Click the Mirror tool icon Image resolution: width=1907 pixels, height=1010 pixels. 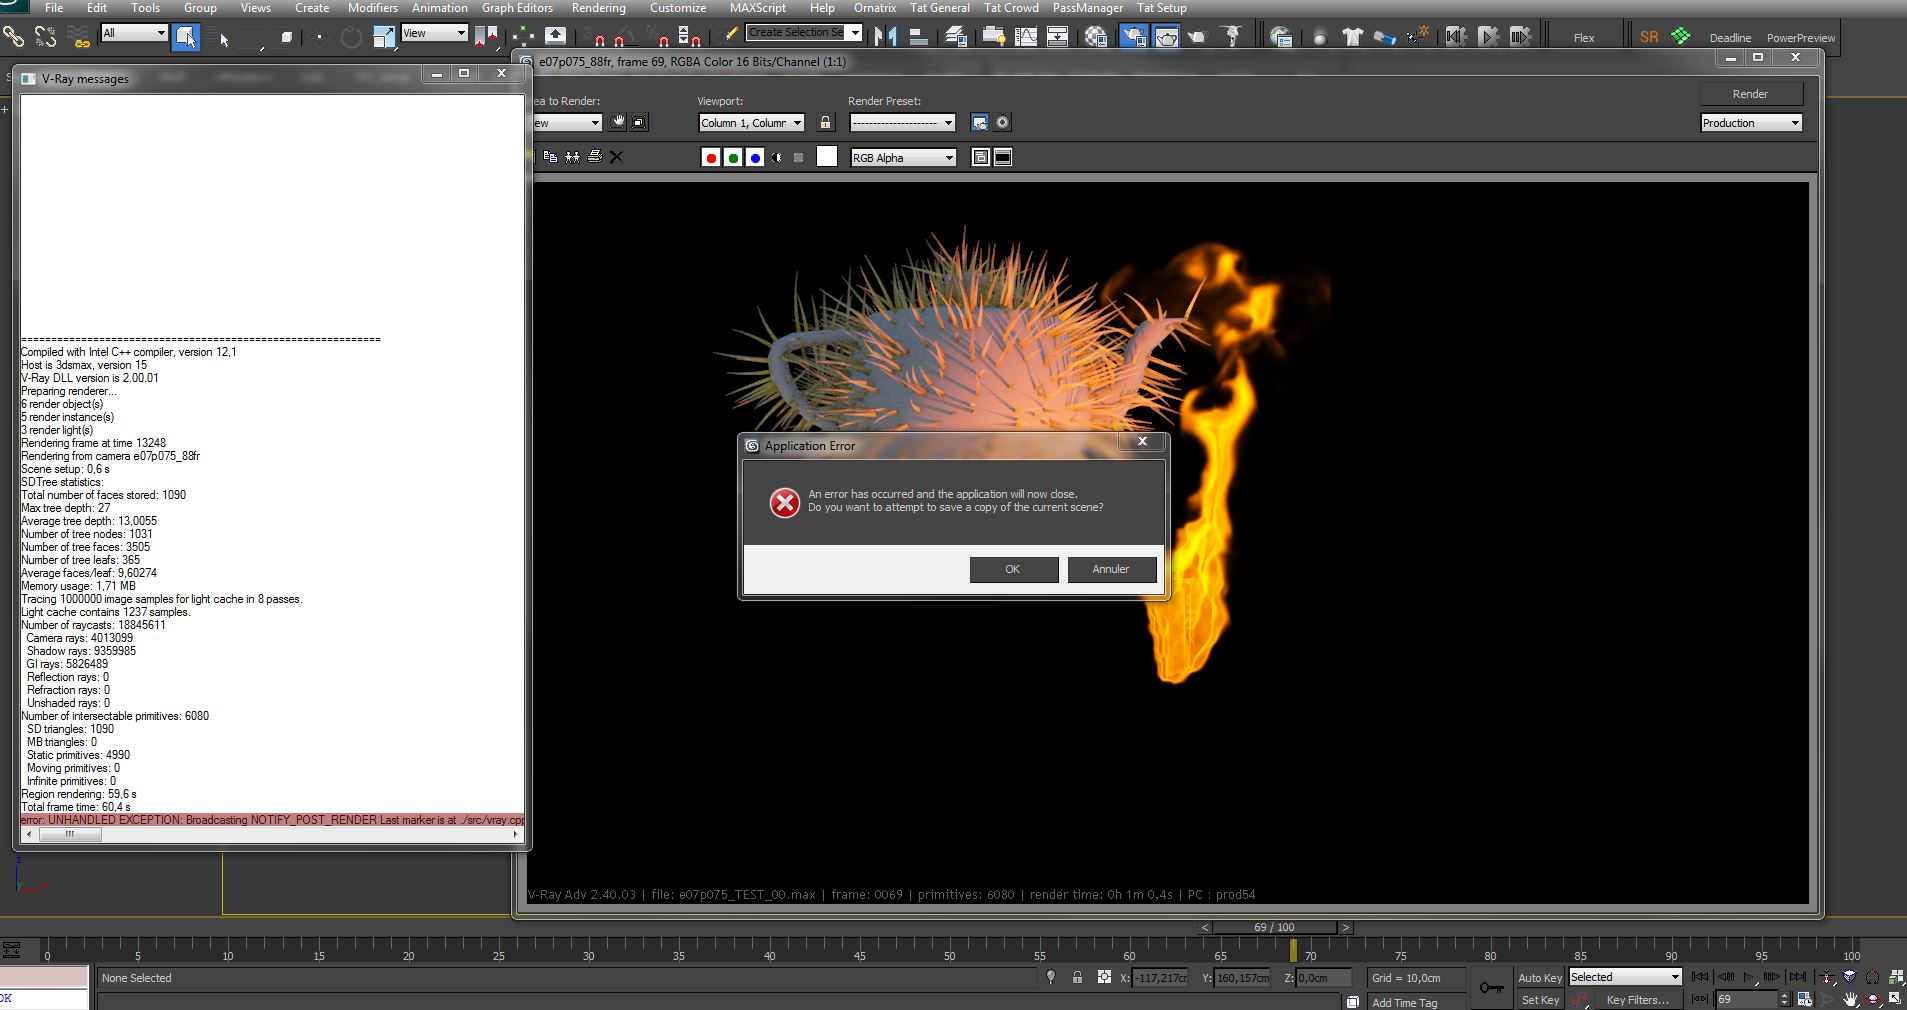(x=885, y=37)
